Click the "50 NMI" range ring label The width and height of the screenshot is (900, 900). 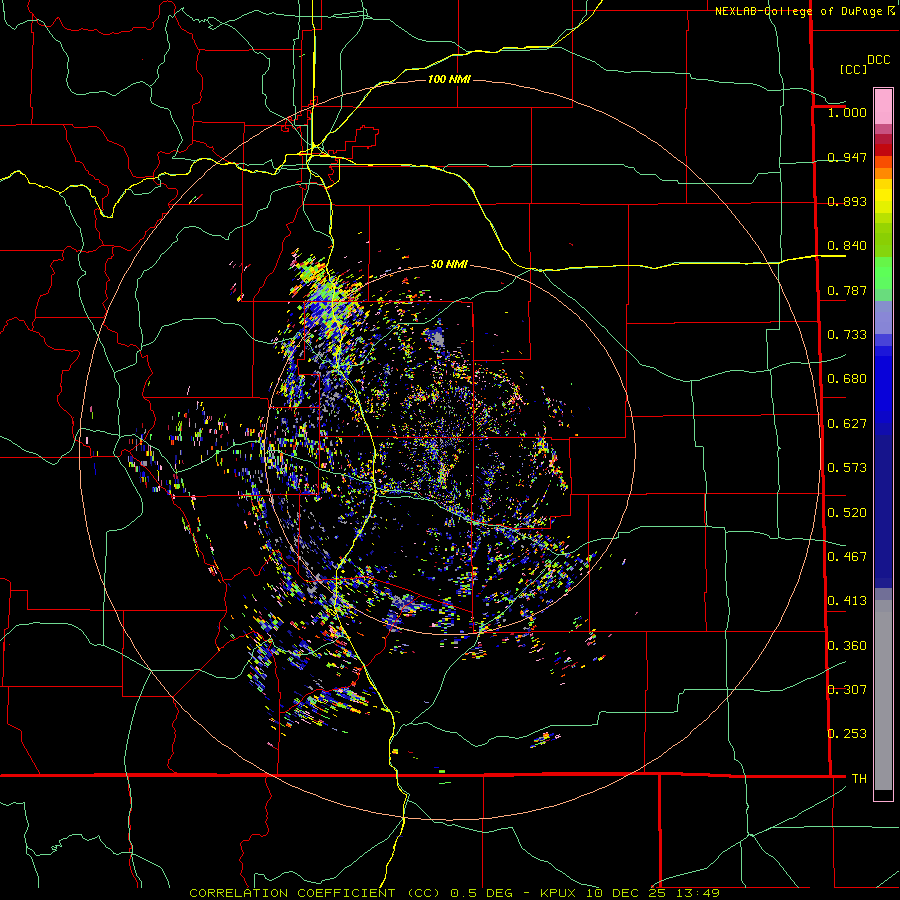click(449, 264)
